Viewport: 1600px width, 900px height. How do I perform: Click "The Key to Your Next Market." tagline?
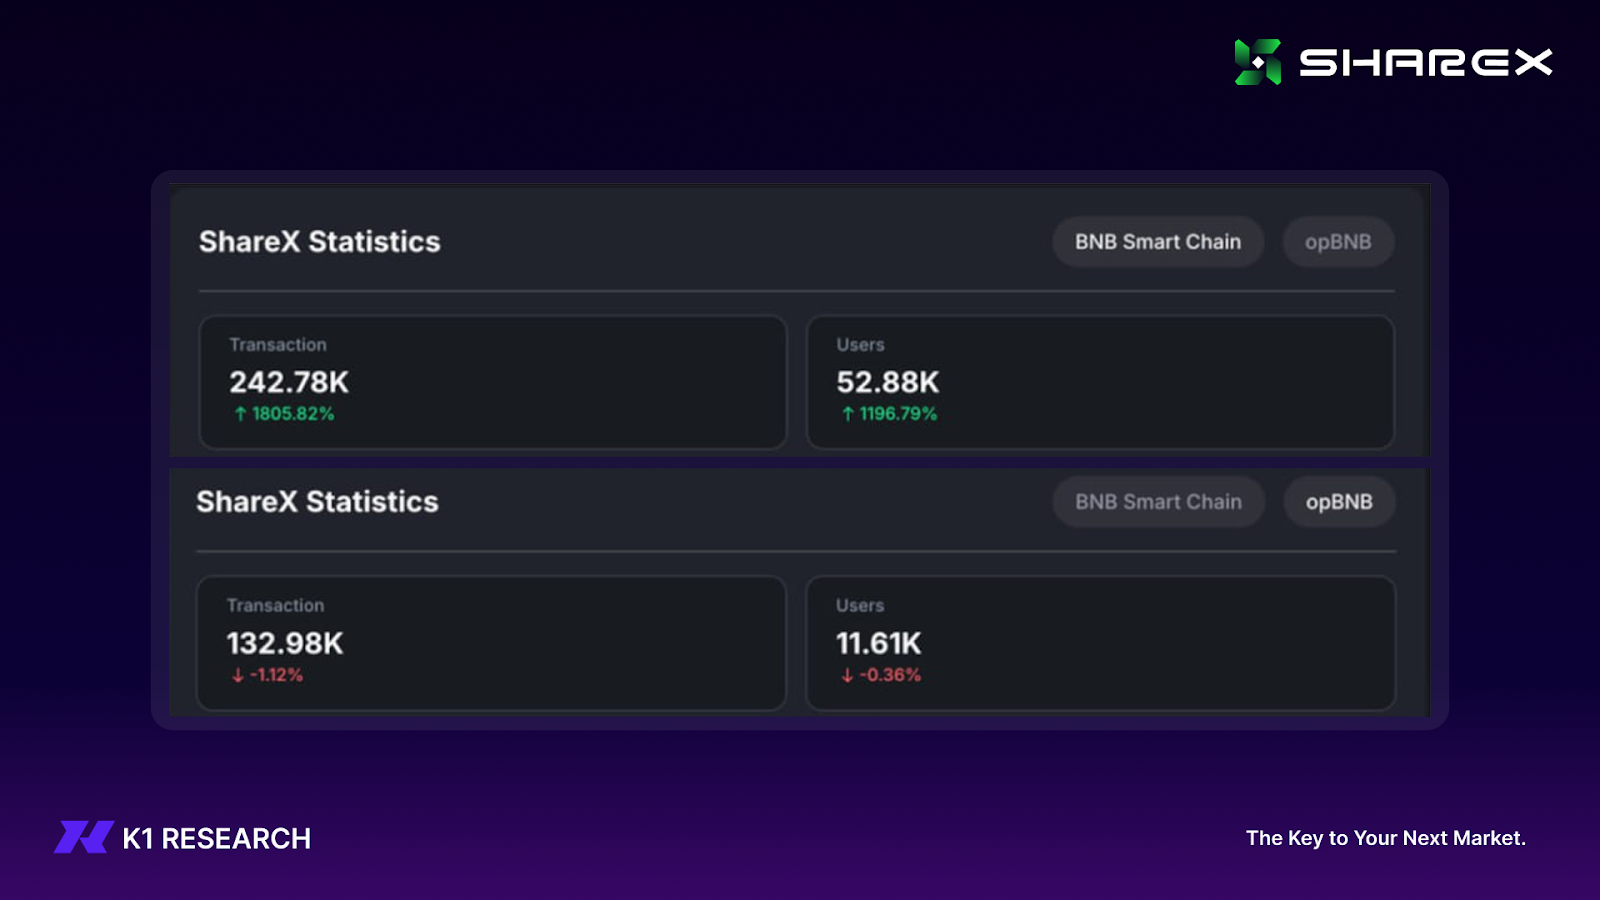point(1385,838)
